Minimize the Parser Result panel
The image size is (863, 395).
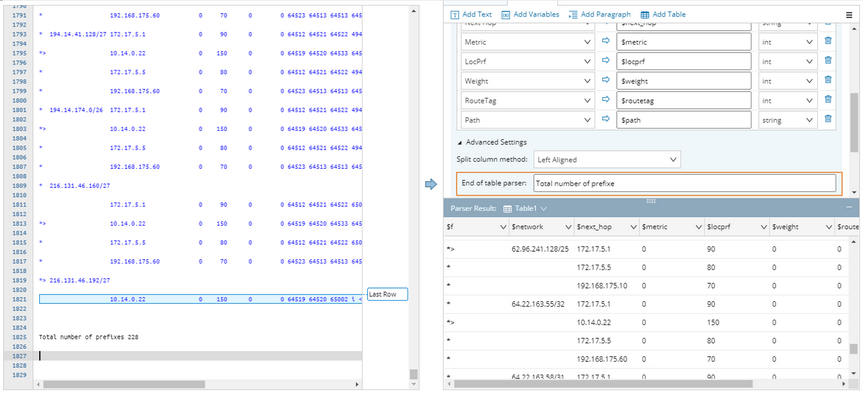(849, 208)
